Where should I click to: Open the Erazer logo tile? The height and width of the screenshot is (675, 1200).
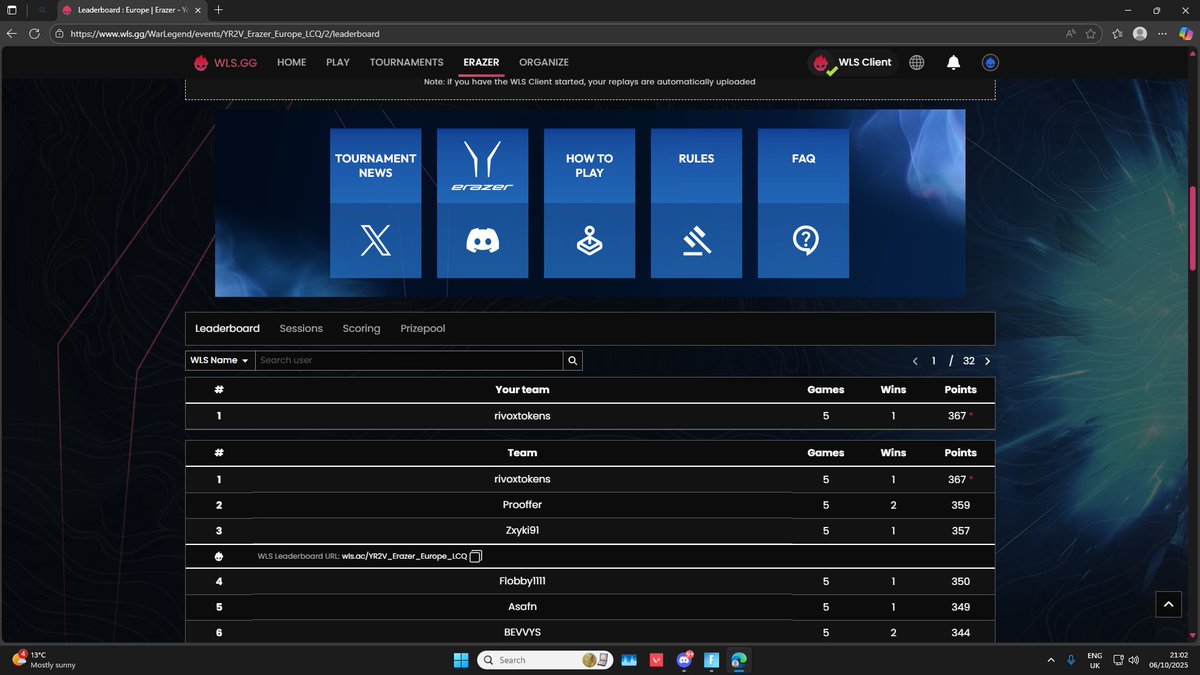[x=482, y=166]
